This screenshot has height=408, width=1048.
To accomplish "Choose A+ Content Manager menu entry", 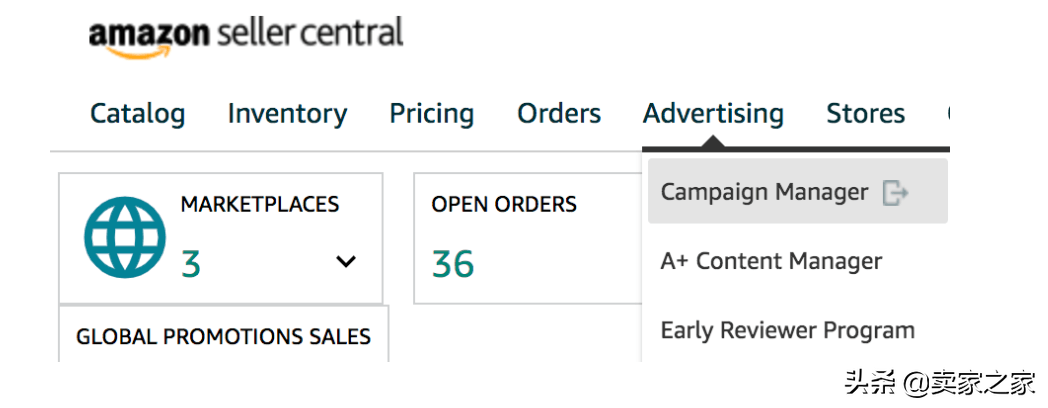I will tap(771, 261).
